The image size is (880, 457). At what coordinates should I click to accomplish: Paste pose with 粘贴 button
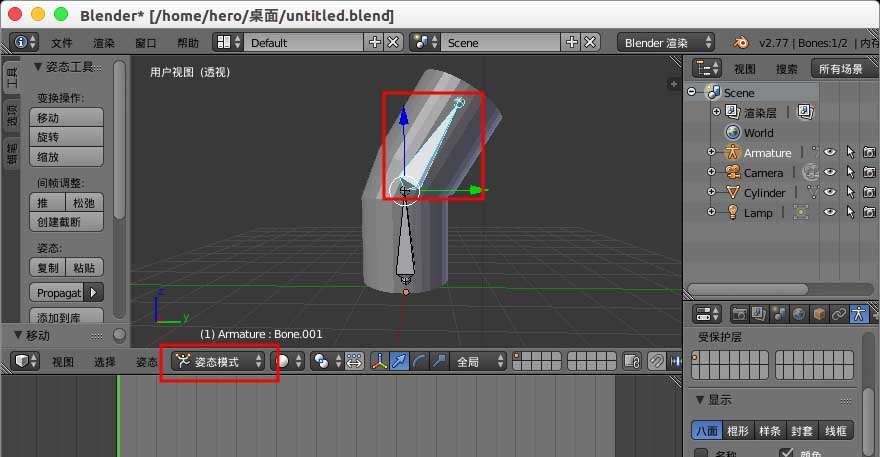85,268
